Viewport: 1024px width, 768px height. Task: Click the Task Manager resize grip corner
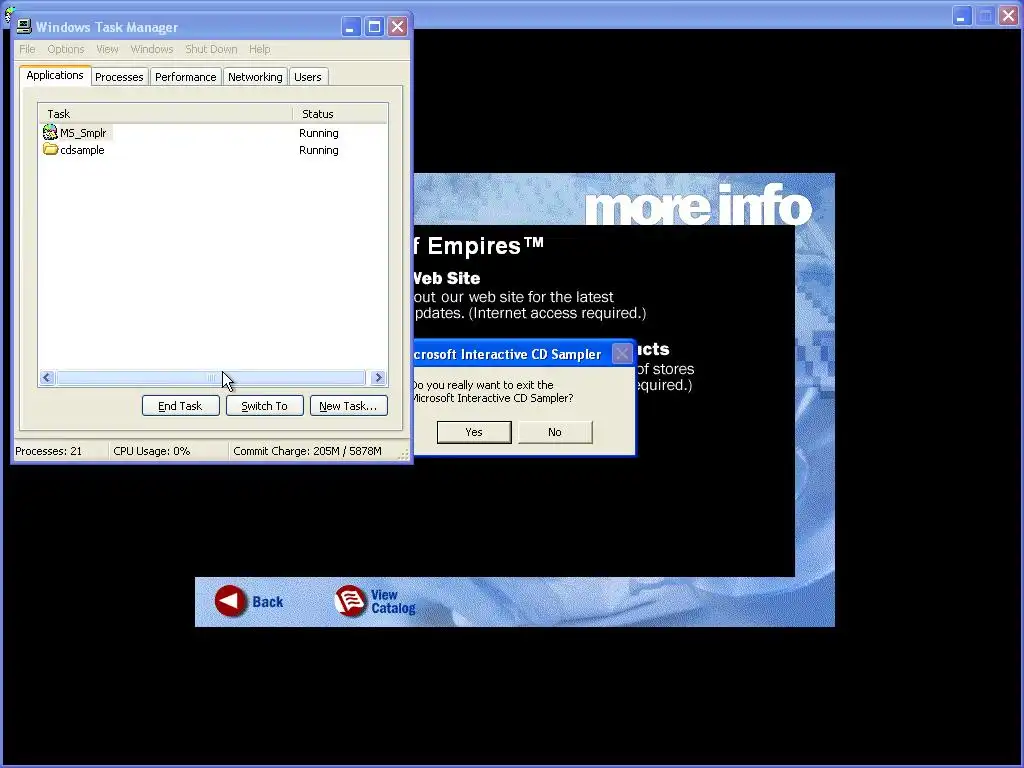pos(404,455)
